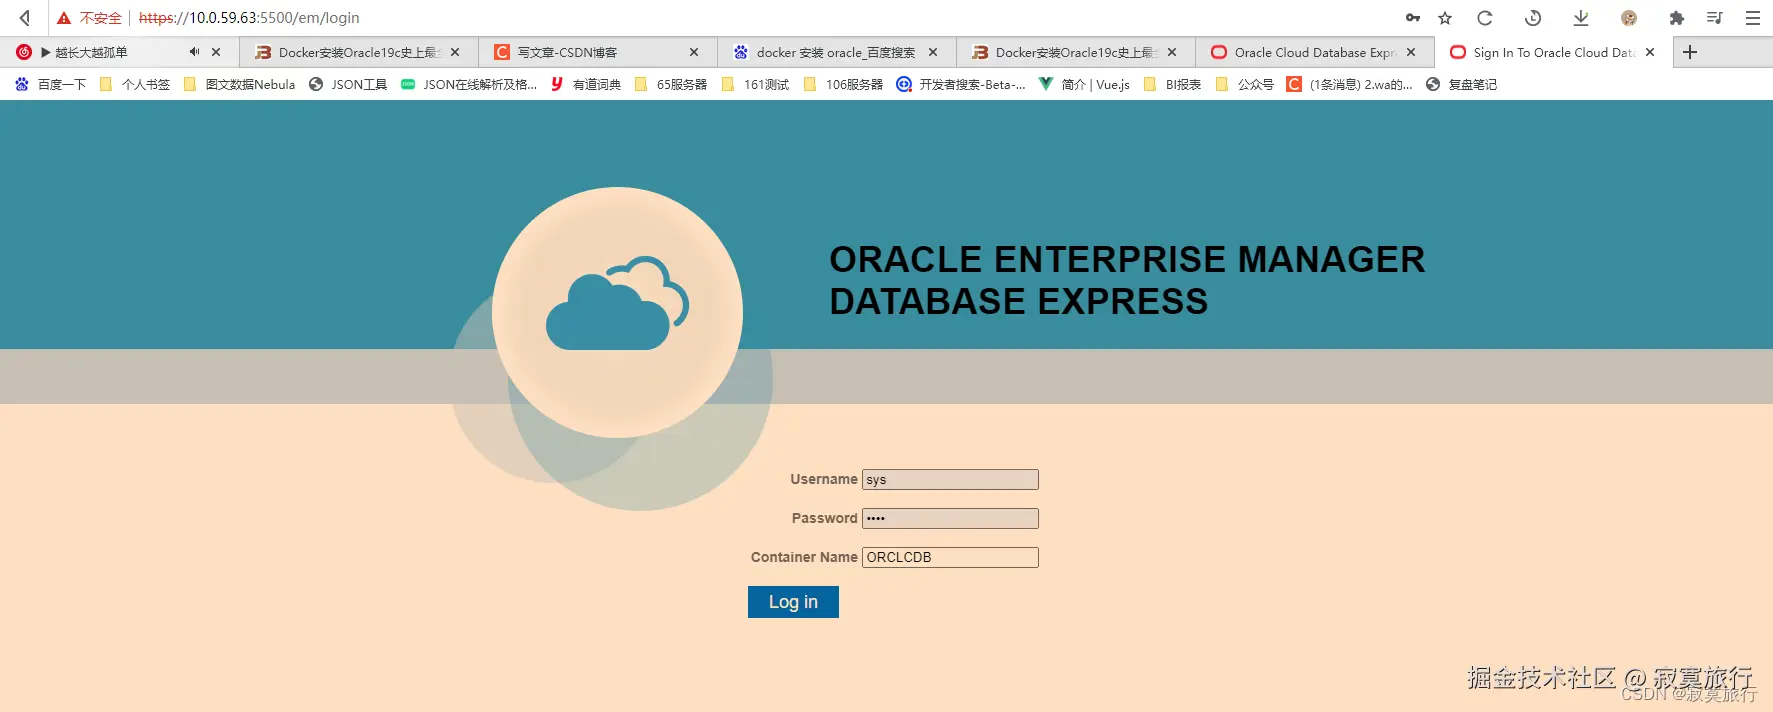Open the 个人书签 bookmark folder

tap(135, 85)
